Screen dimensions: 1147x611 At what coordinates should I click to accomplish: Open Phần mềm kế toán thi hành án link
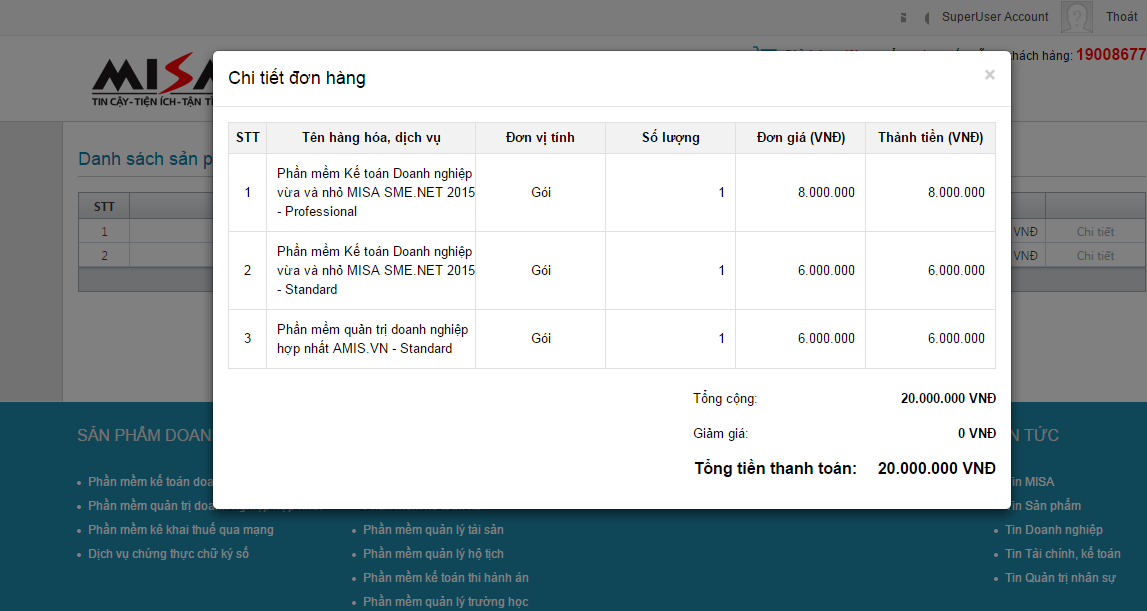tap(445, 578)
